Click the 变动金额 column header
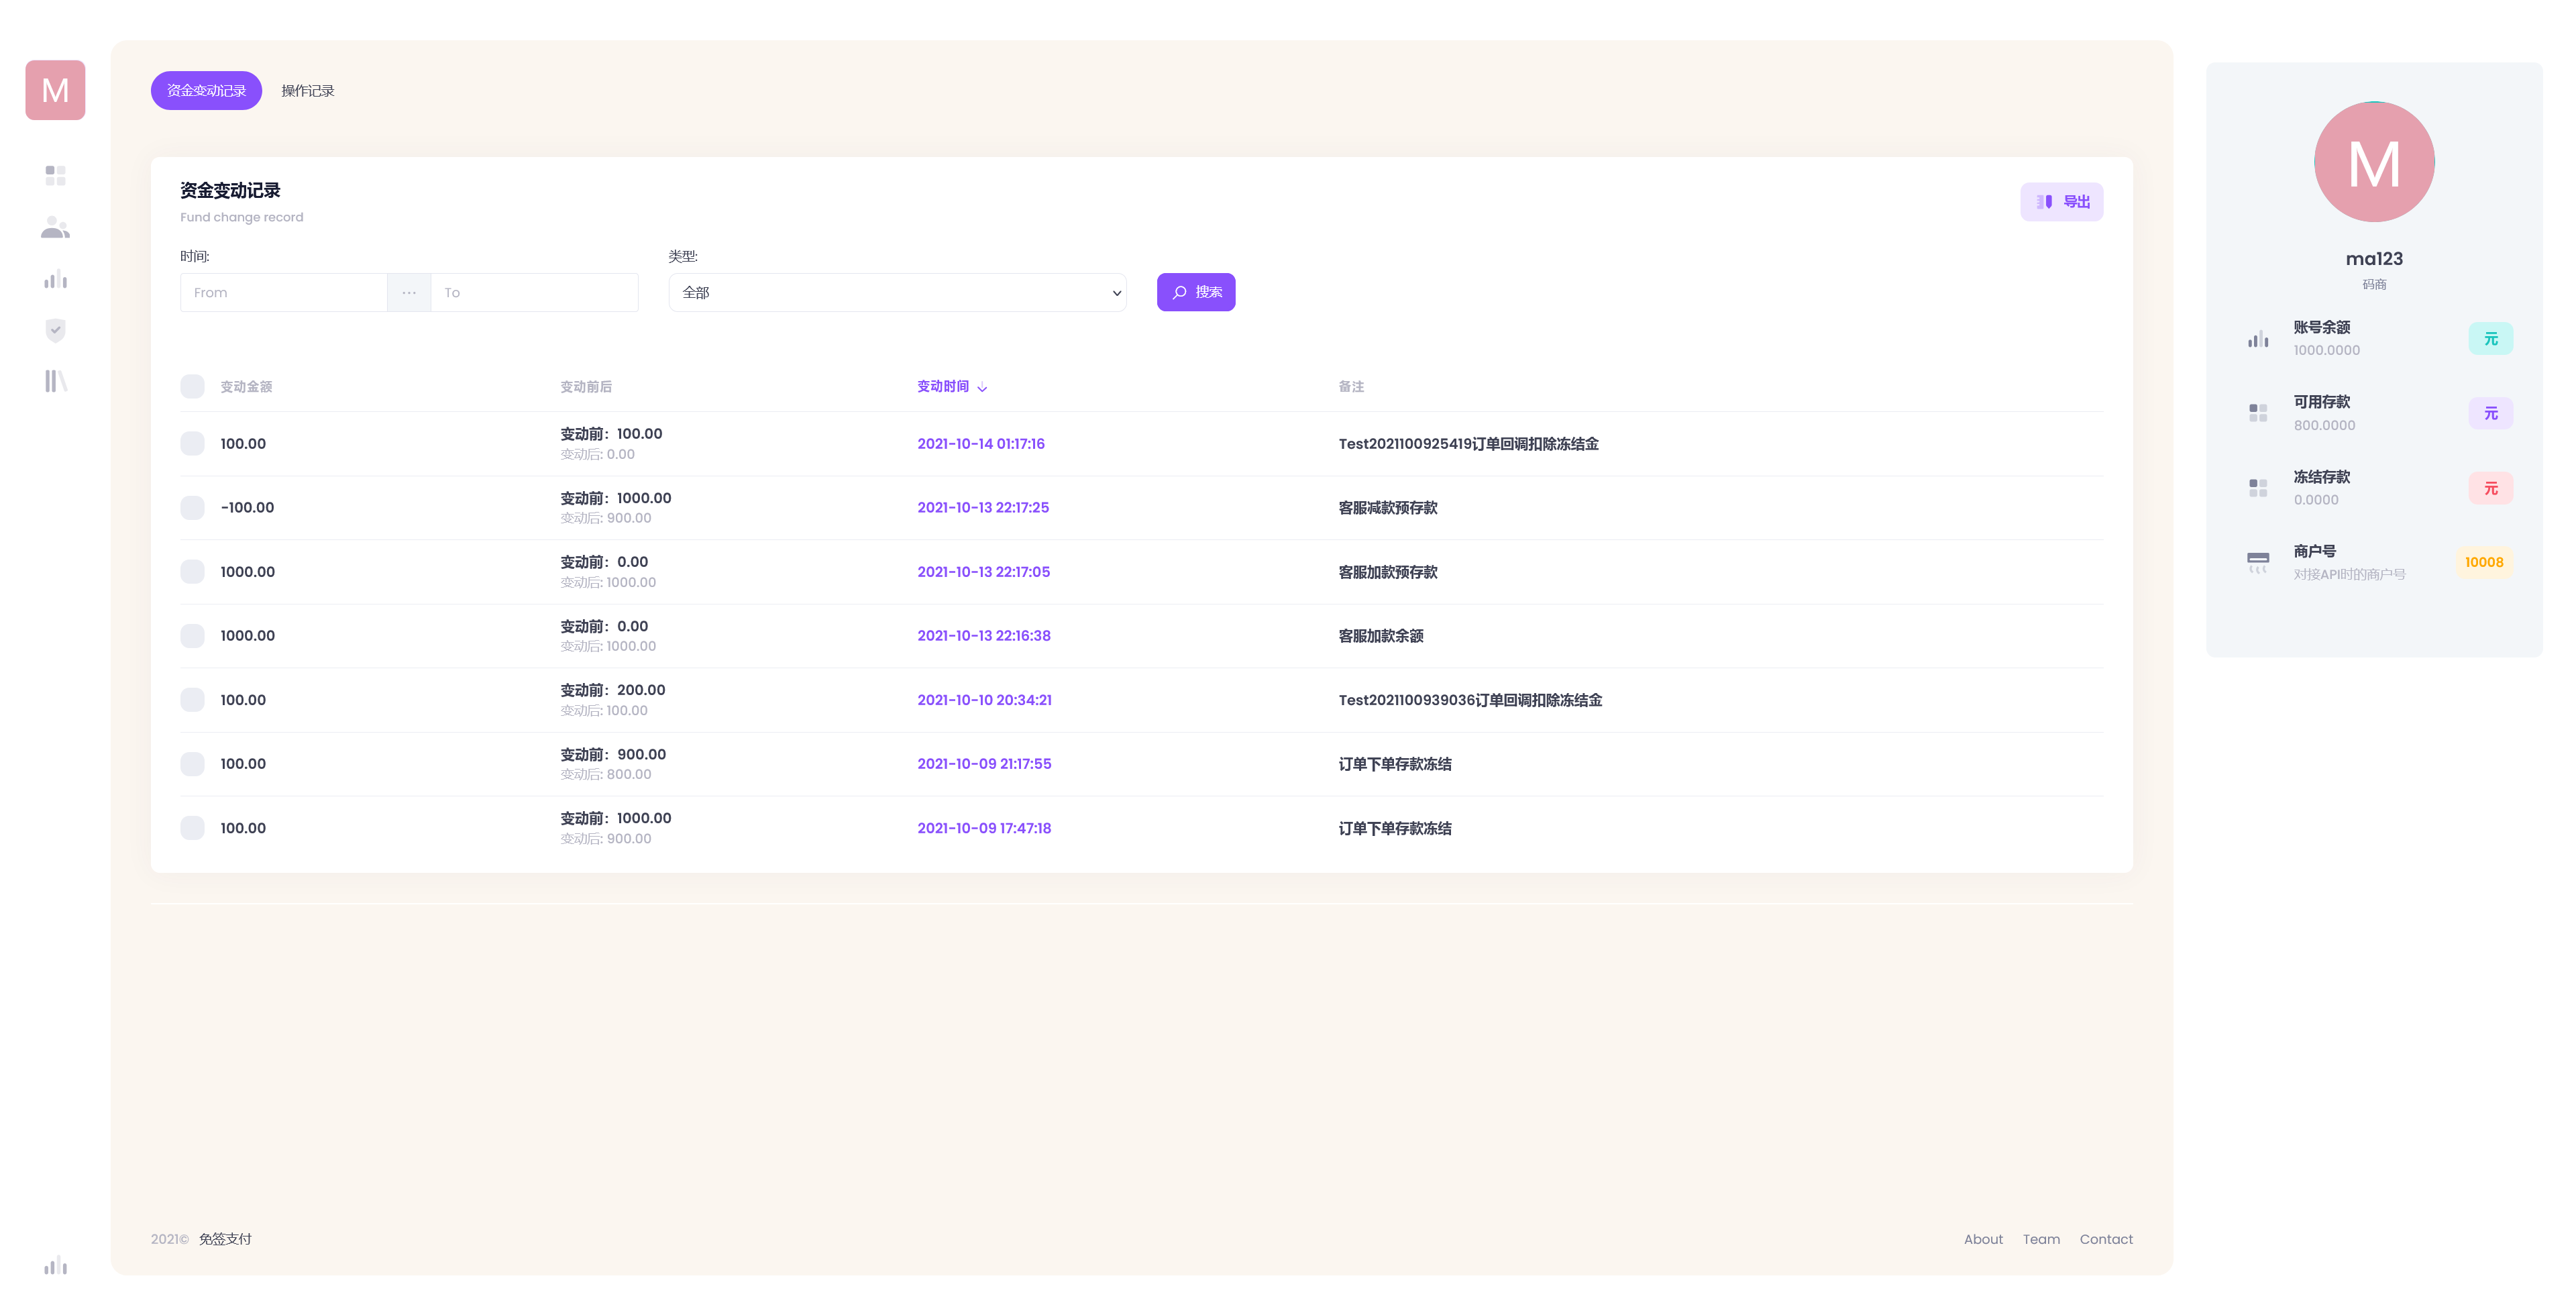2576x1315 pixels. click(x=246, y=387)
